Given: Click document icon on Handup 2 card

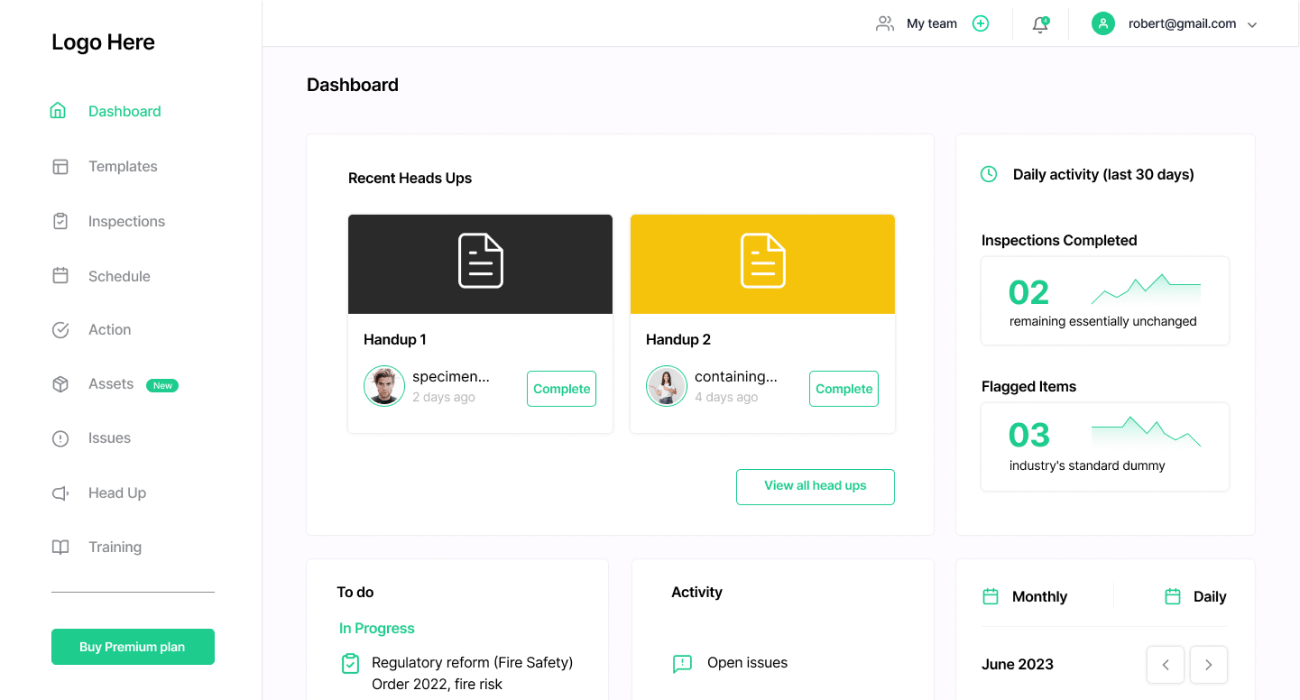Looking at the screenshot, I should click(763, 260).
